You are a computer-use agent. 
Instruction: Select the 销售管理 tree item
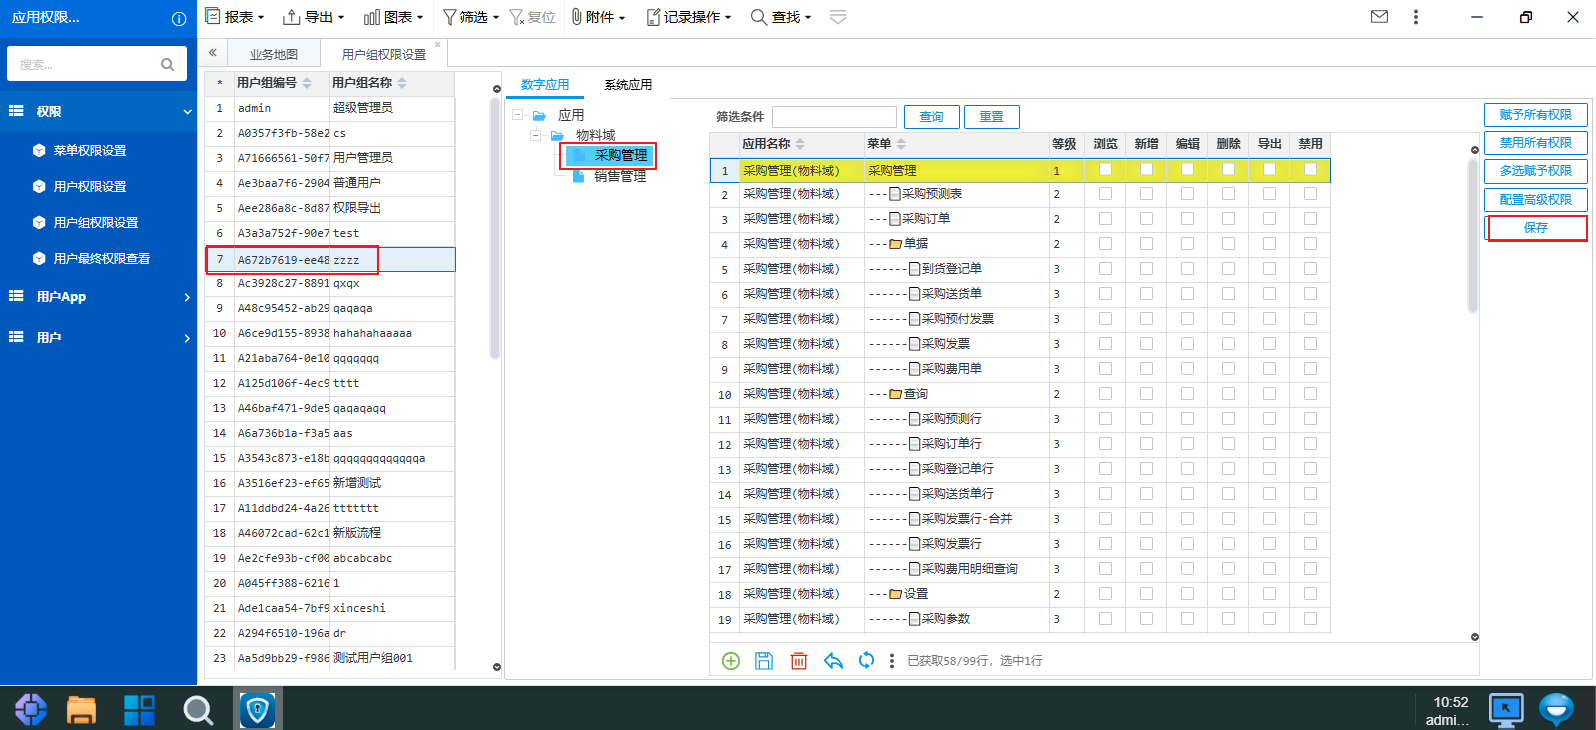(x=620, y=176)
